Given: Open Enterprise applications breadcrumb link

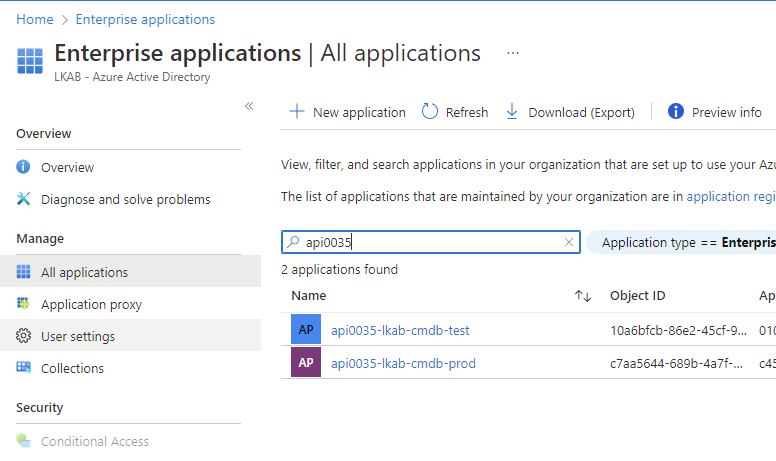Looking at the screenshot, I should pos(146,19).
